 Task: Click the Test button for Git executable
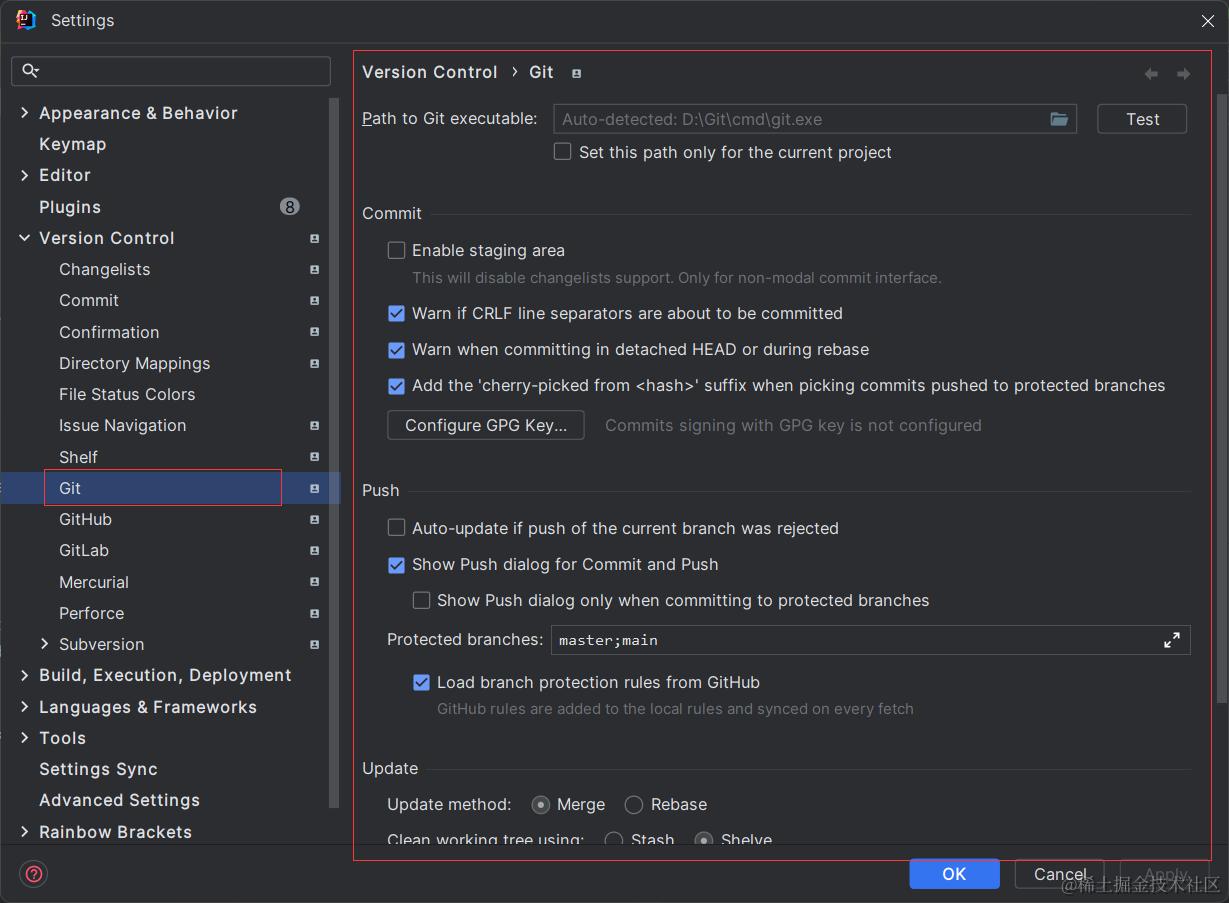pyautogui.click(x=1142, y=119)
